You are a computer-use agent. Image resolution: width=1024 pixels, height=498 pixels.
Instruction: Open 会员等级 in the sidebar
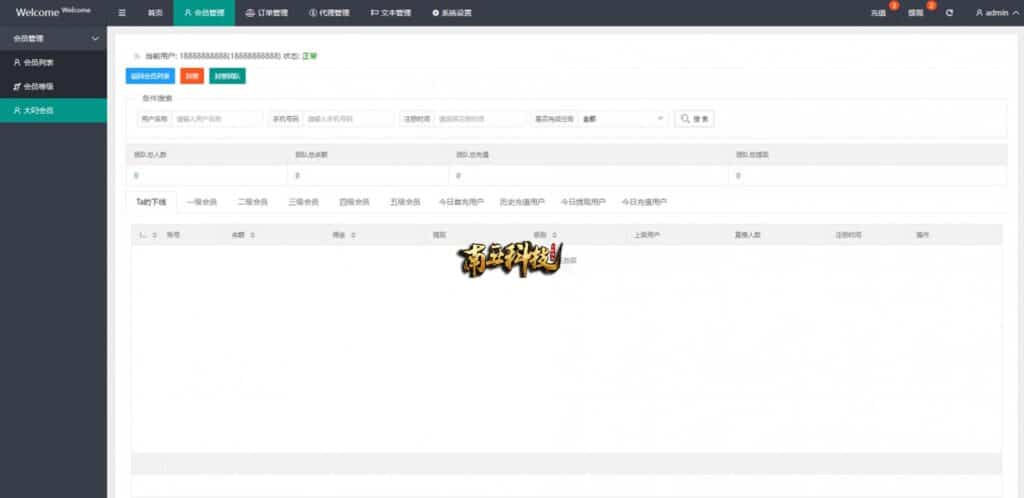[x=53, y=86]
